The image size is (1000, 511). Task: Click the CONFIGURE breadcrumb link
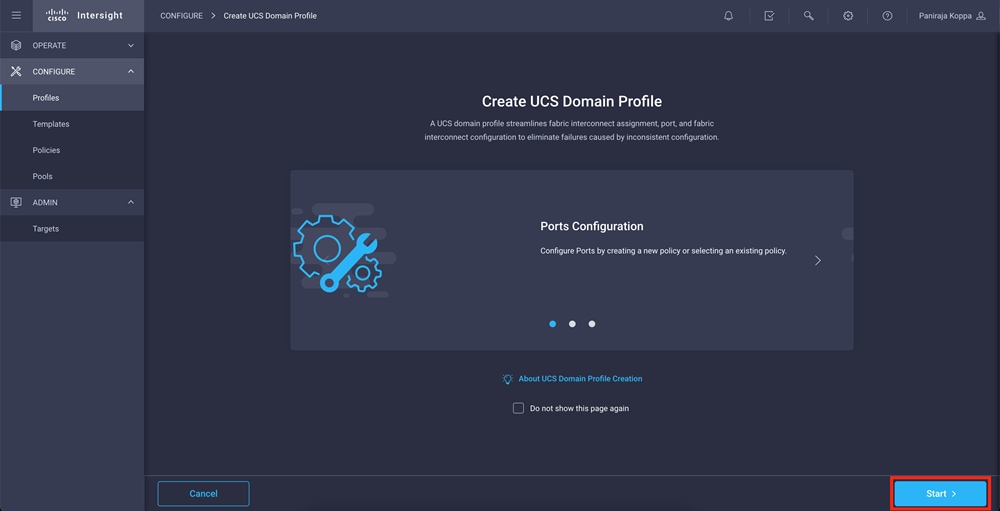[x=181, y=16]
